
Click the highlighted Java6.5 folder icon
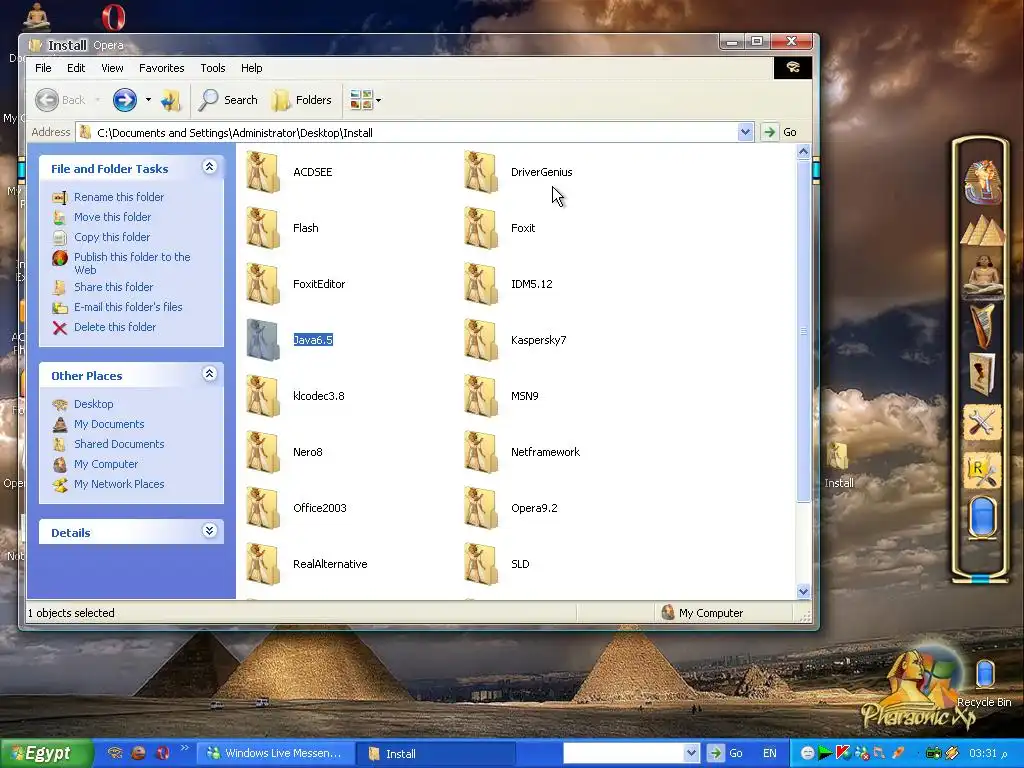click(x=263, y=340)
